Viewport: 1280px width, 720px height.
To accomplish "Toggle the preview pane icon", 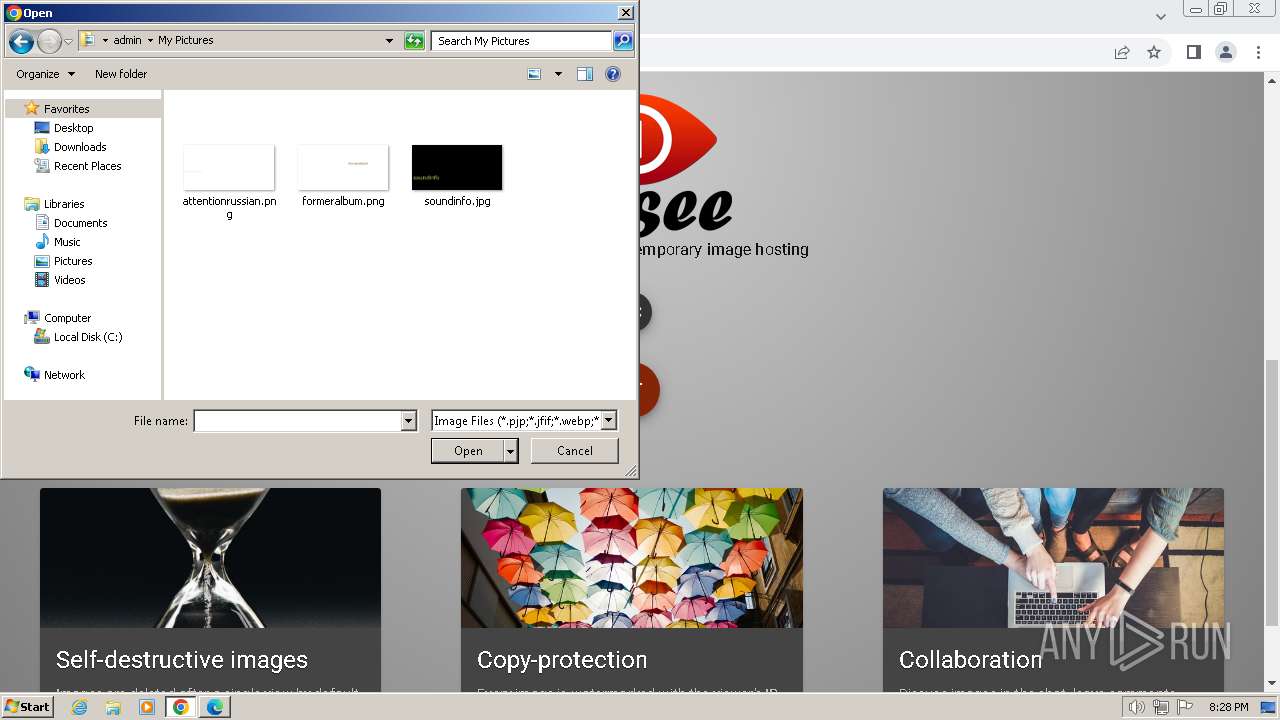I will tap(585, 74).
